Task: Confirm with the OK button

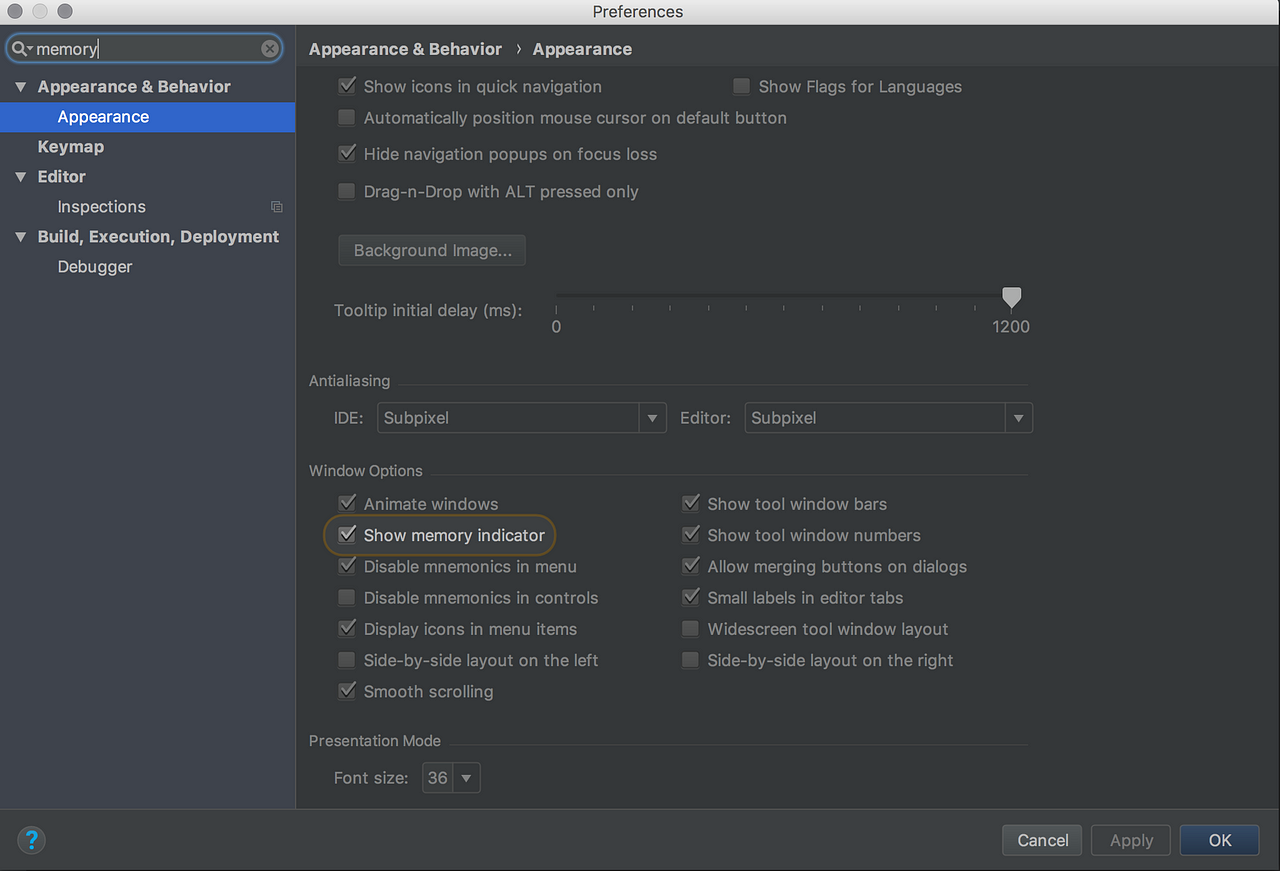Action: (1220, 840)
